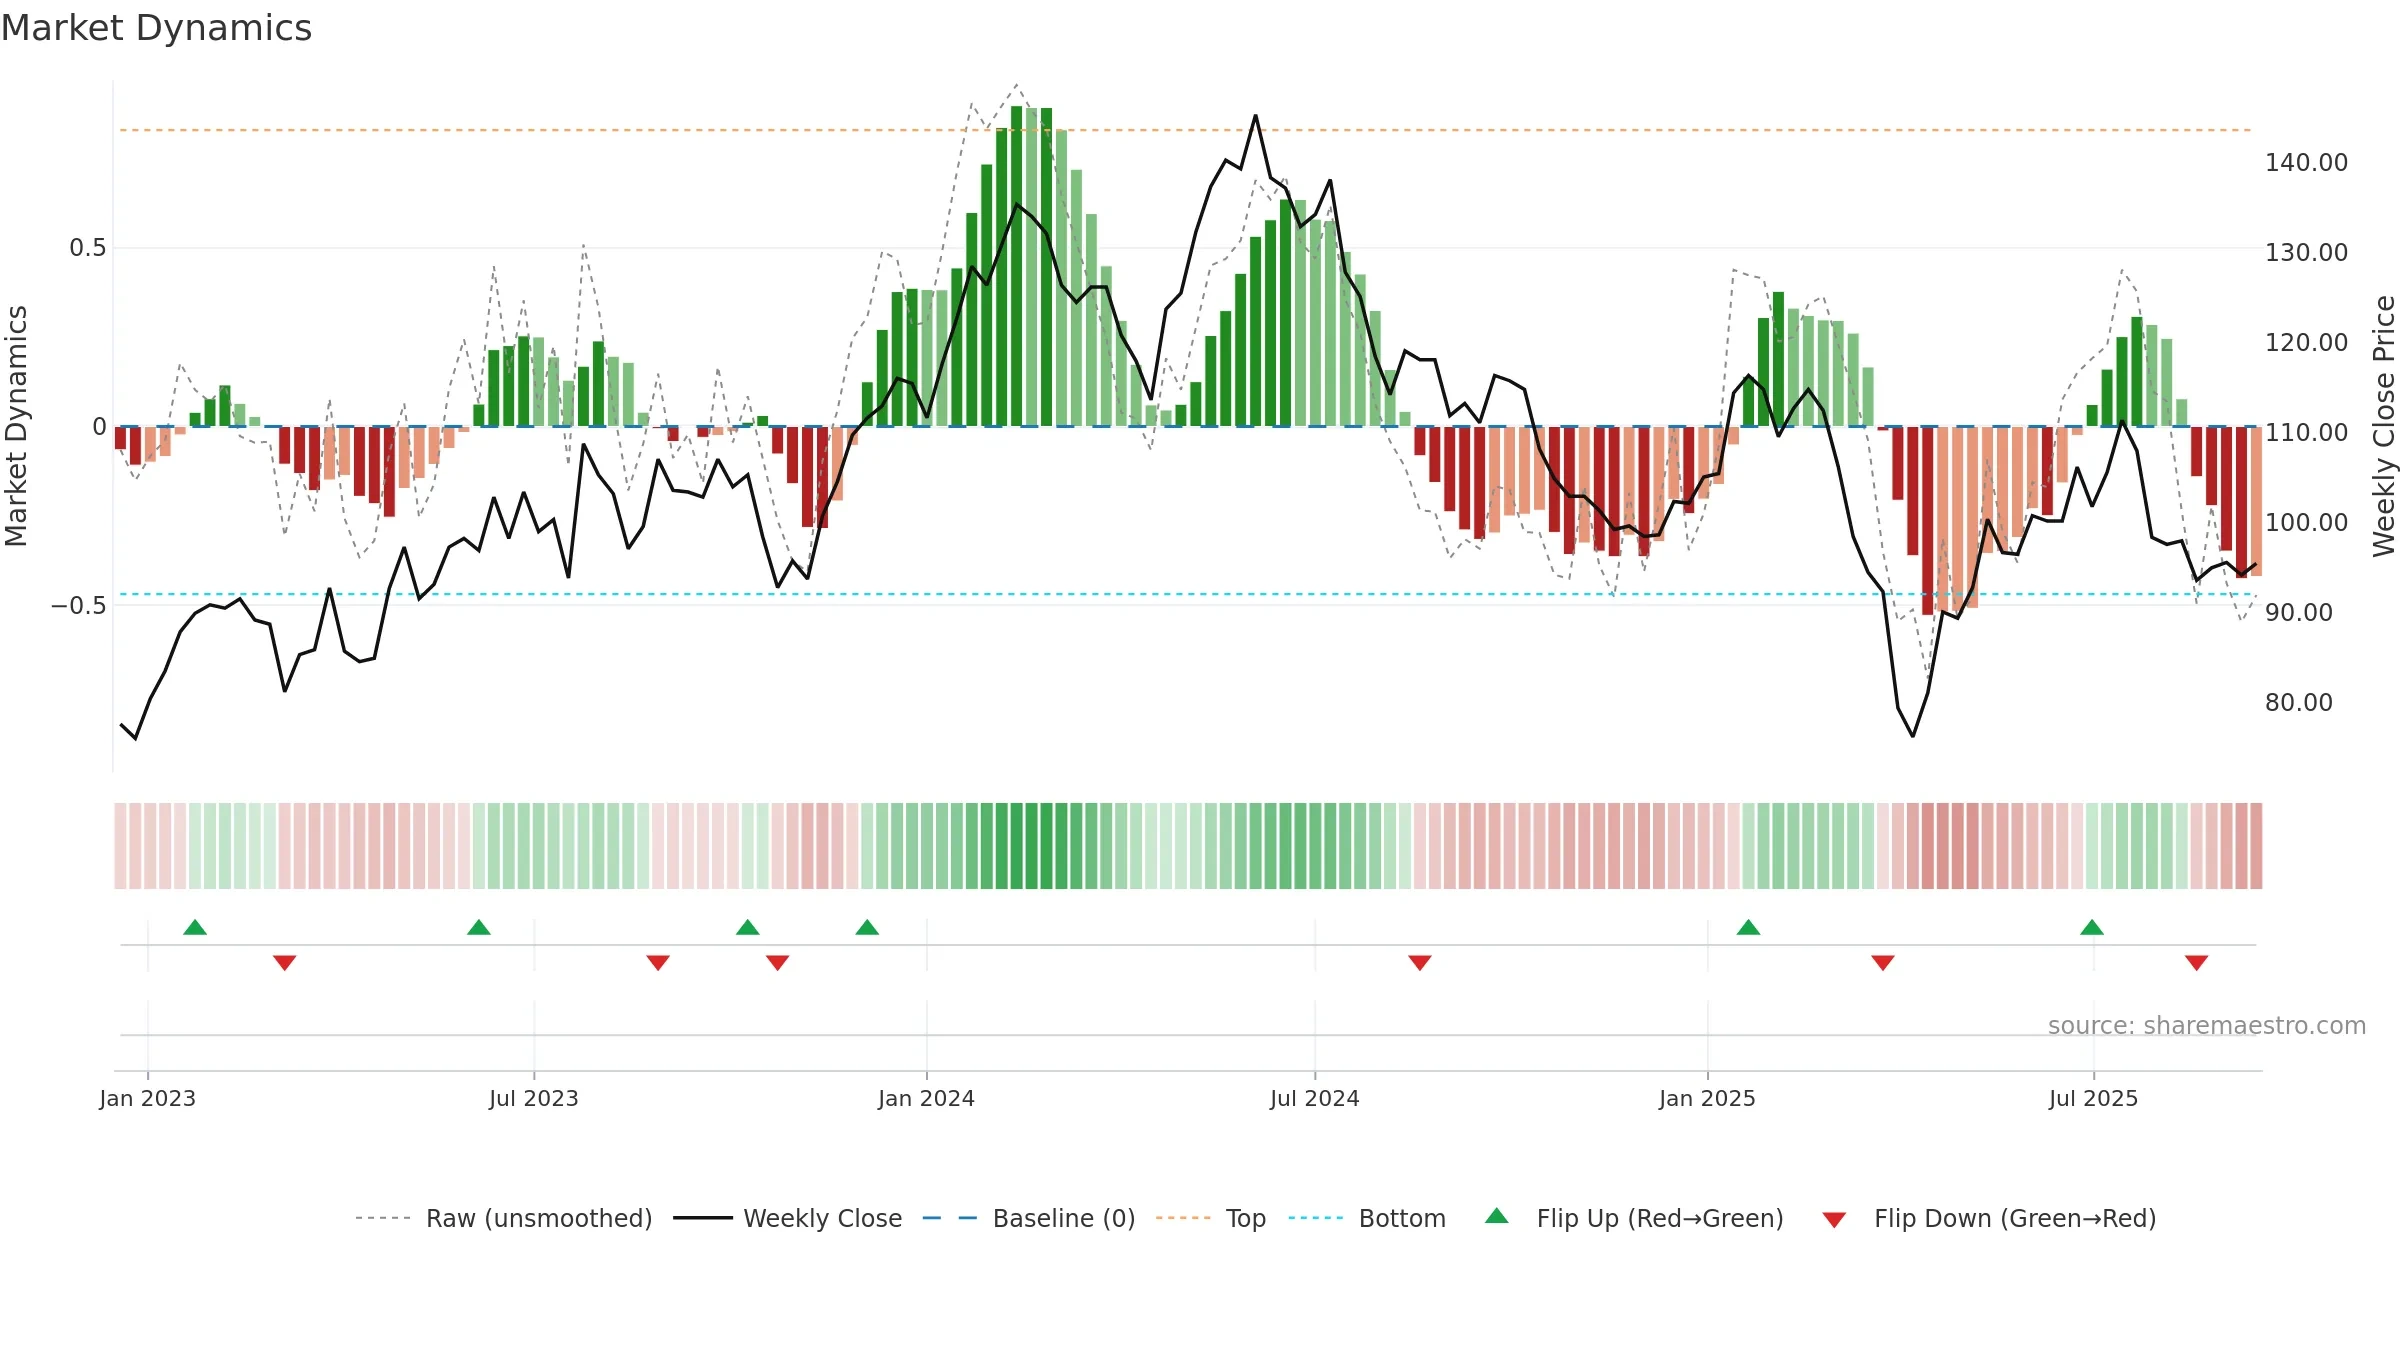The image size is (2400, 1350).
Task: Click the Flip Up triangle in early June 2023
Action: [479, 927]
